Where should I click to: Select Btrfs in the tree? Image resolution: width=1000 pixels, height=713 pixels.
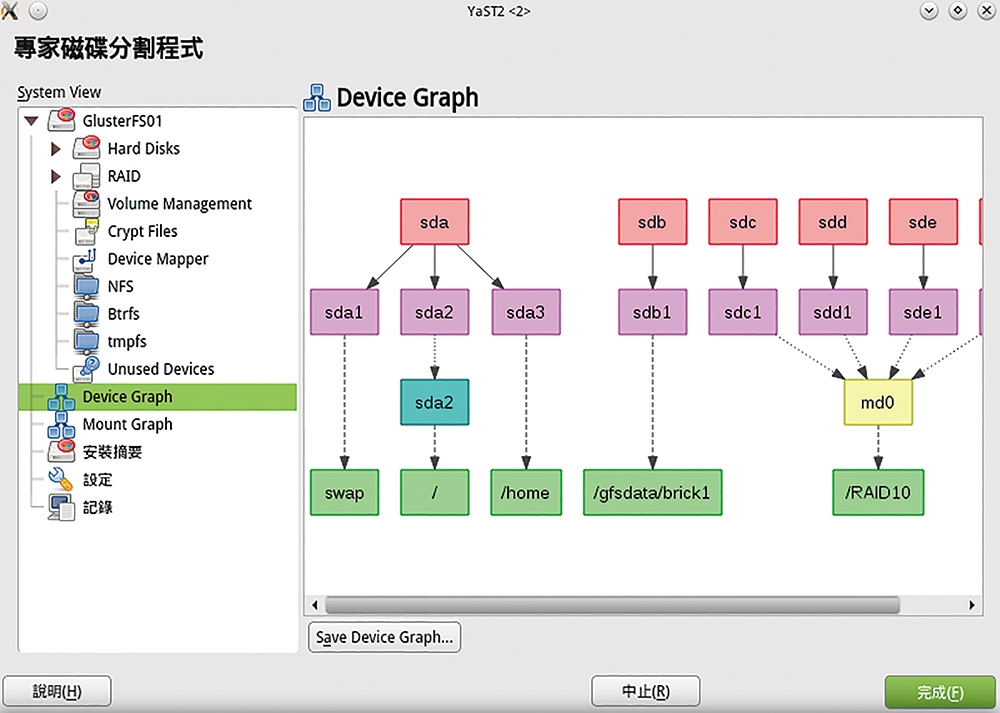click(123, 314)
